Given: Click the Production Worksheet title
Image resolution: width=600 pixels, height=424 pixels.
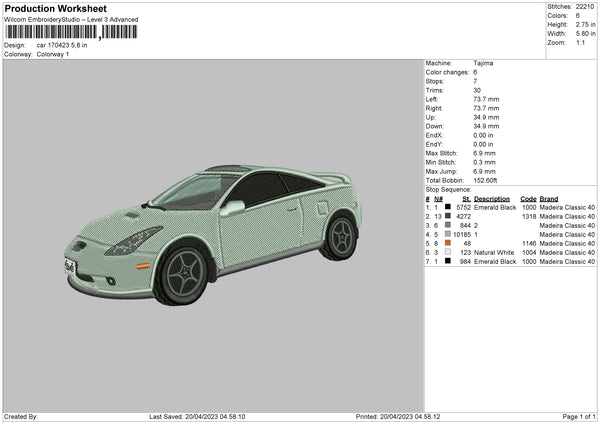Looking at the screenshot, I should pos(55,9).
